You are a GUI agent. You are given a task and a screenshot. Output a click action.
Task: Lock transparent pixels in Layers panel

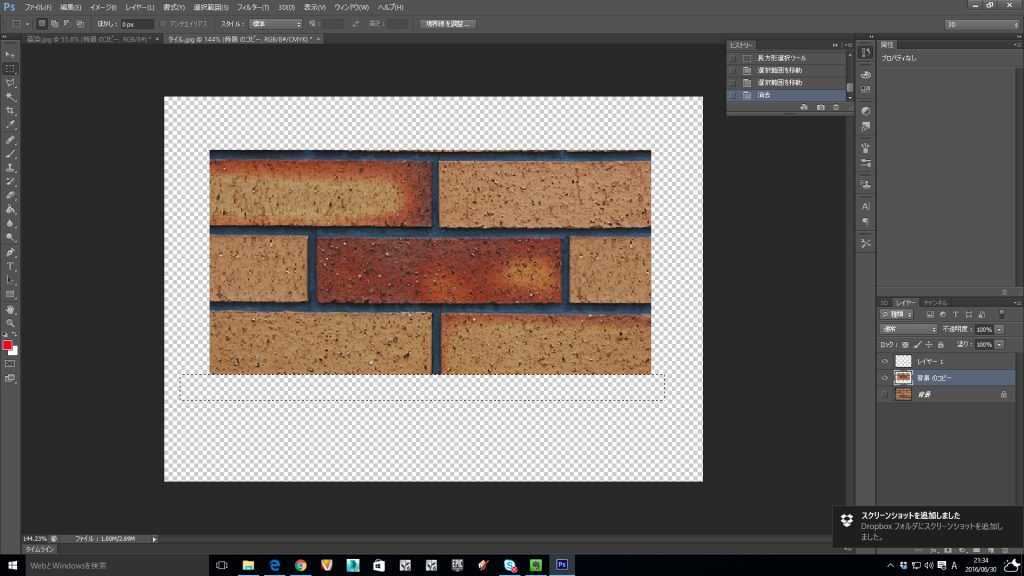pyautogui.click(x=905, y=344)
